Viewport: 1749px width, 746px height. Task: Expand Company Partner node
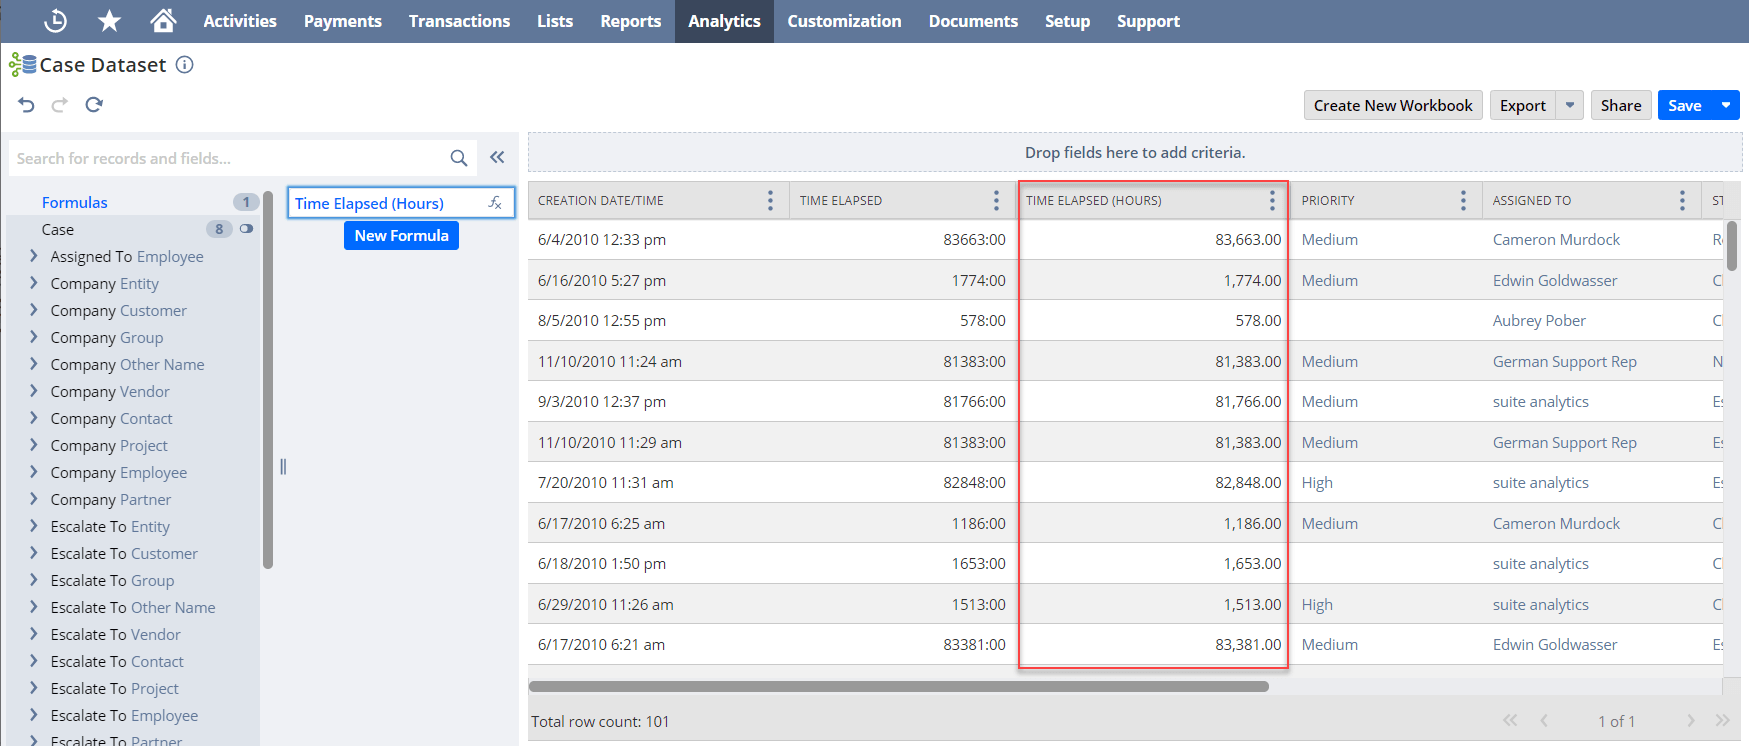tap(34, 499)
